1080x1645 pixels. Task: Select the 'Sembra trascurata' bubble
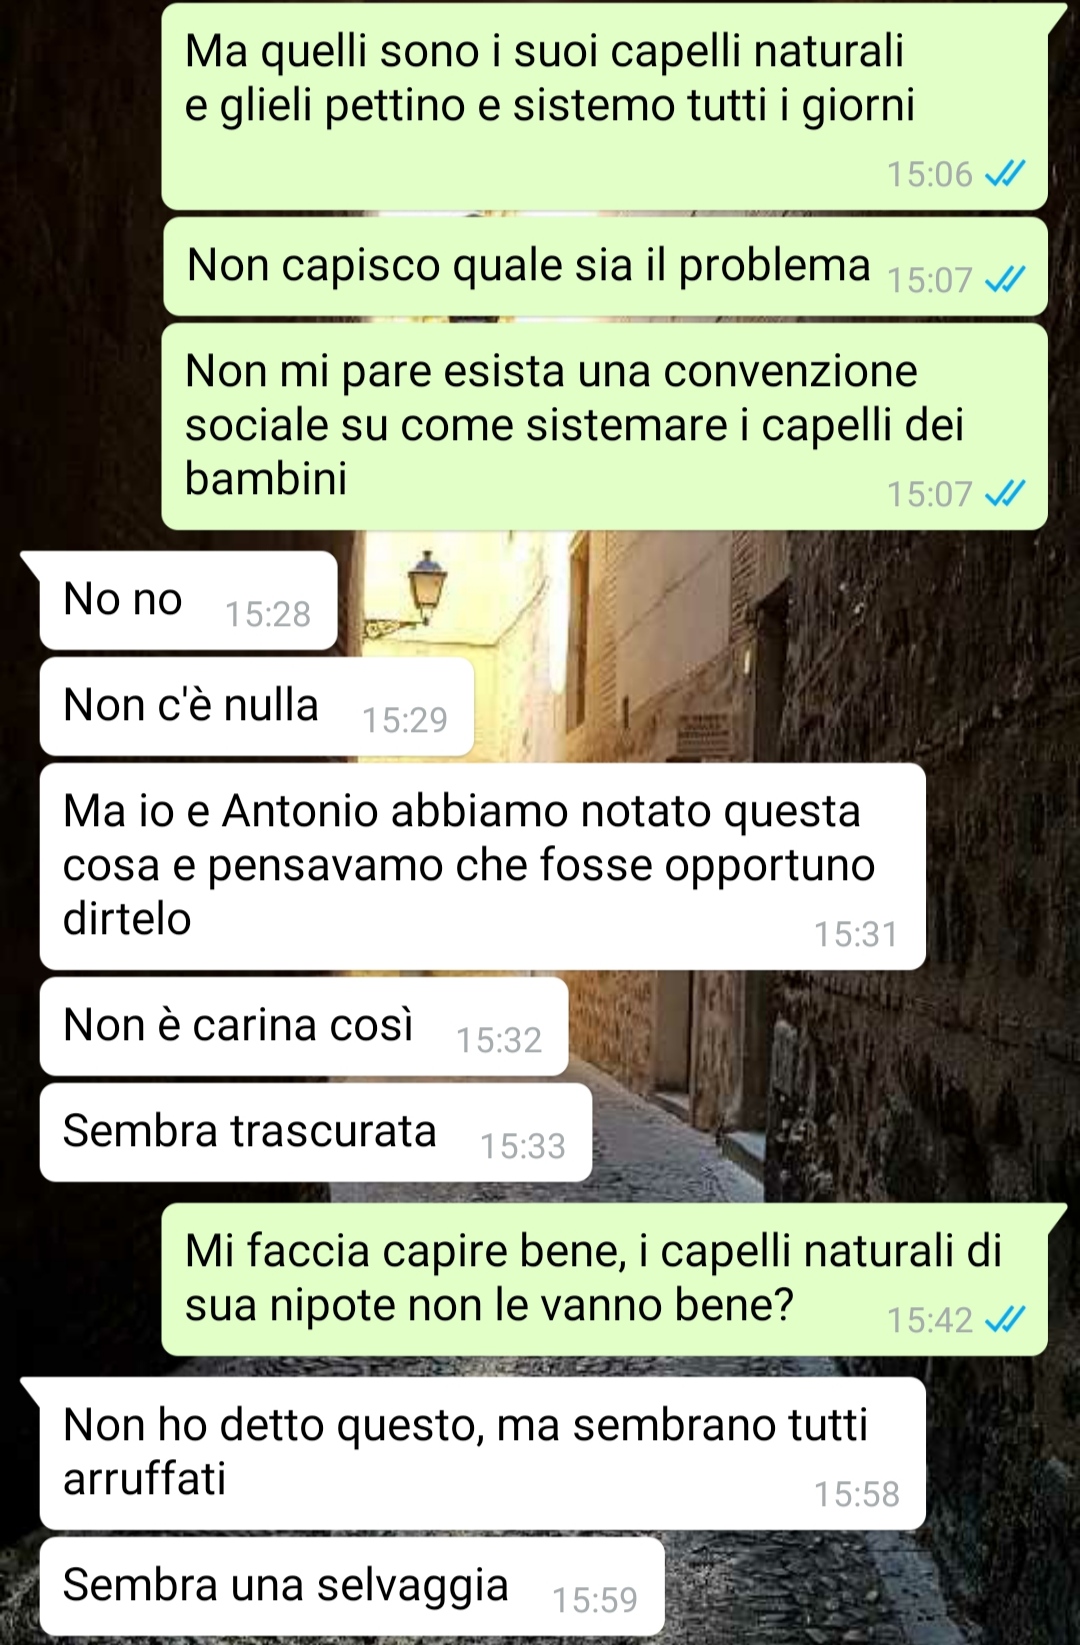pyautogui.click(x=316, y=1132)
